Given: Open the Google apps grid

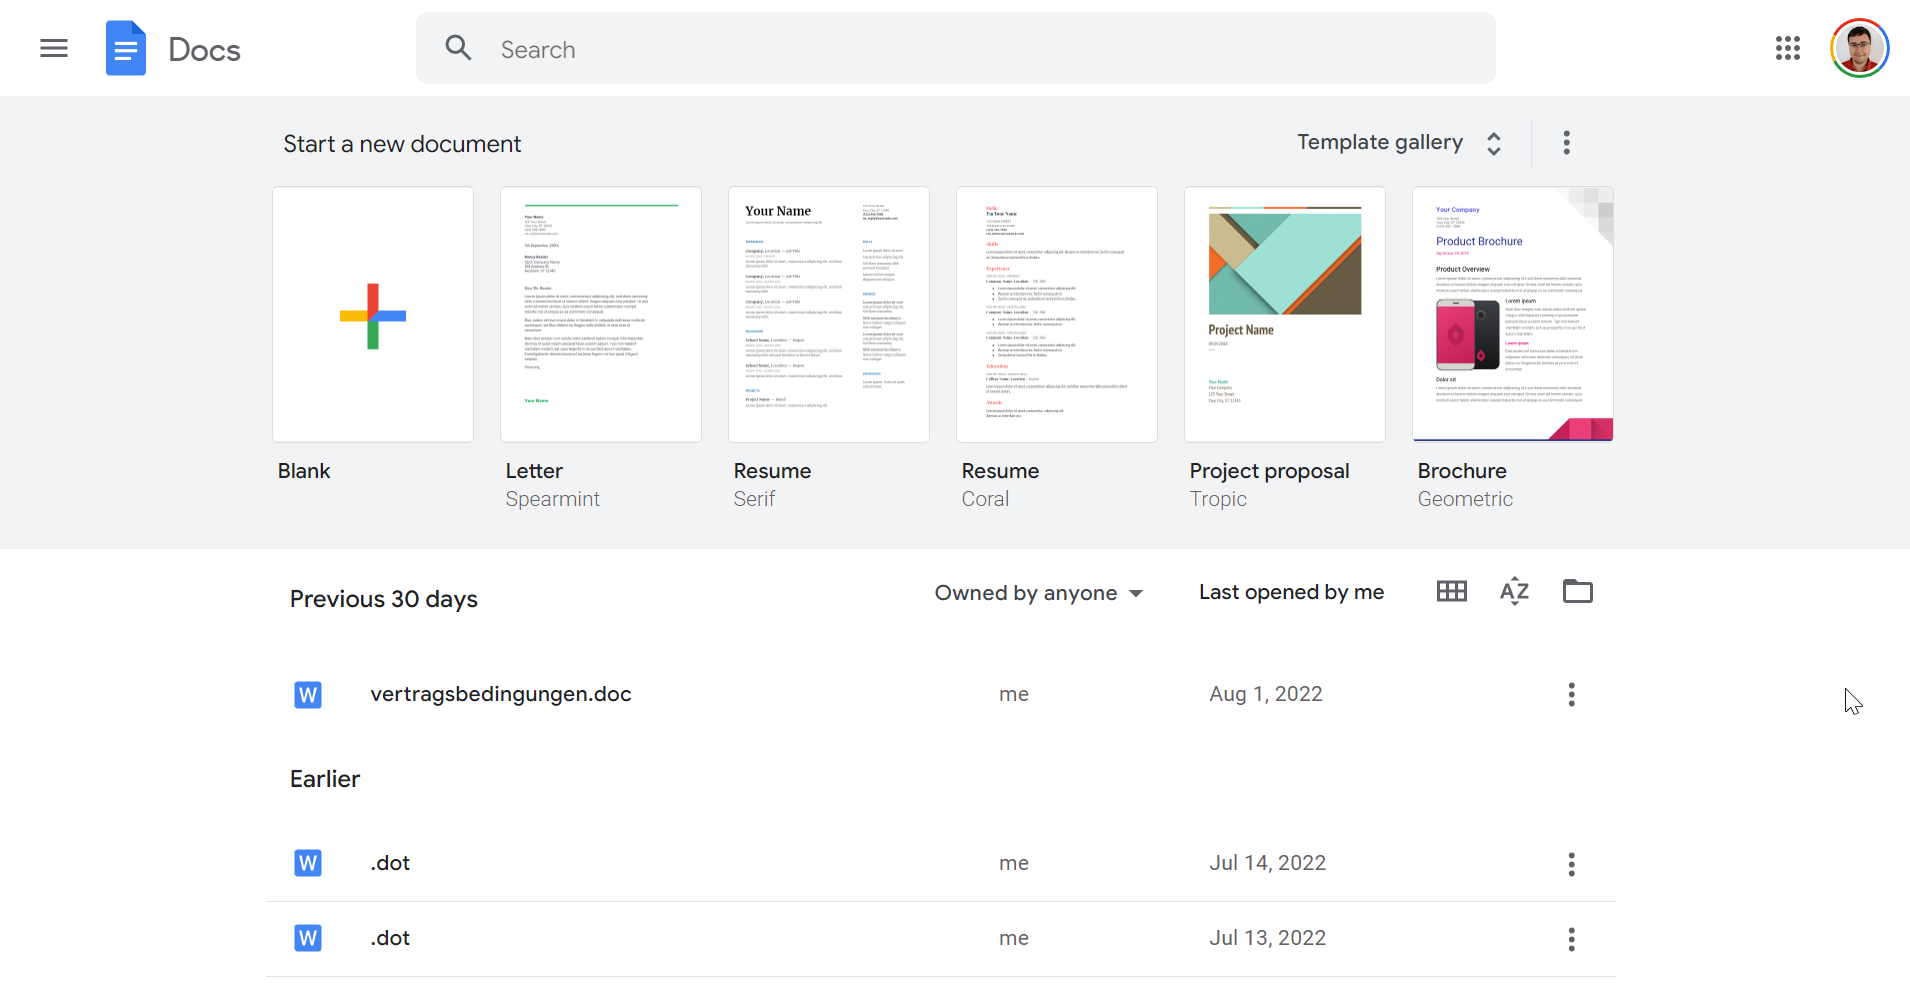Looking at the screenshot, I should click(x=1787, y=48).
